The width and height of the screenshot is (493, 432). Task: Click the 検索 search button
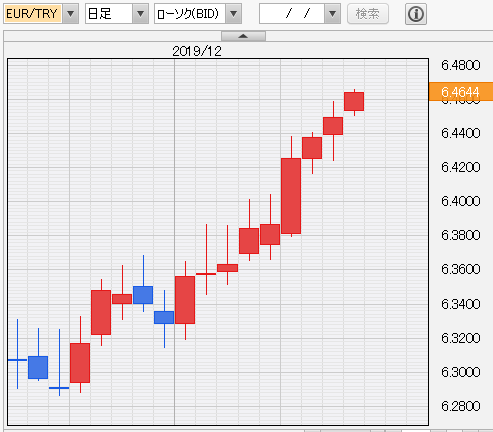(368, 14)
